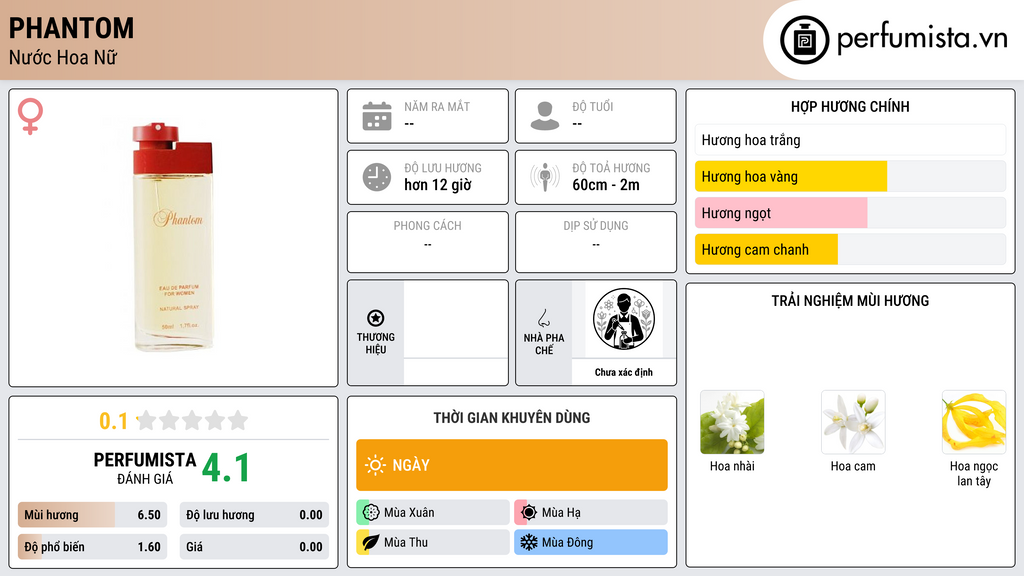
Task: Click the Perfumista đánh giá label
Action: click(145, 468)
